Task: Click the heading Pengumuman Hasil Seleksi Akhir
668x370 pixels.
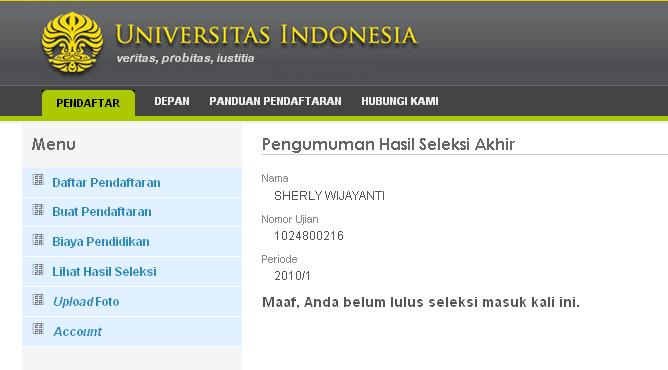Action: point(388,144)
